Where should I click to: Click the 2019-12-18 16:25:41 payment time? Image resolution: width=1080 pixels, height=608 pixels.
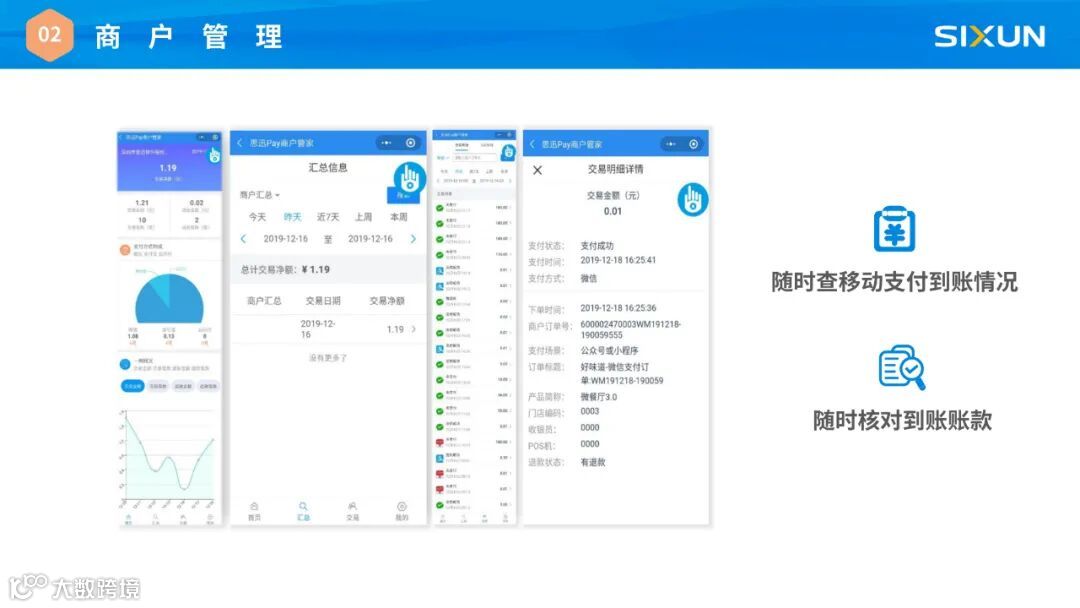click(x=618, y=260)
